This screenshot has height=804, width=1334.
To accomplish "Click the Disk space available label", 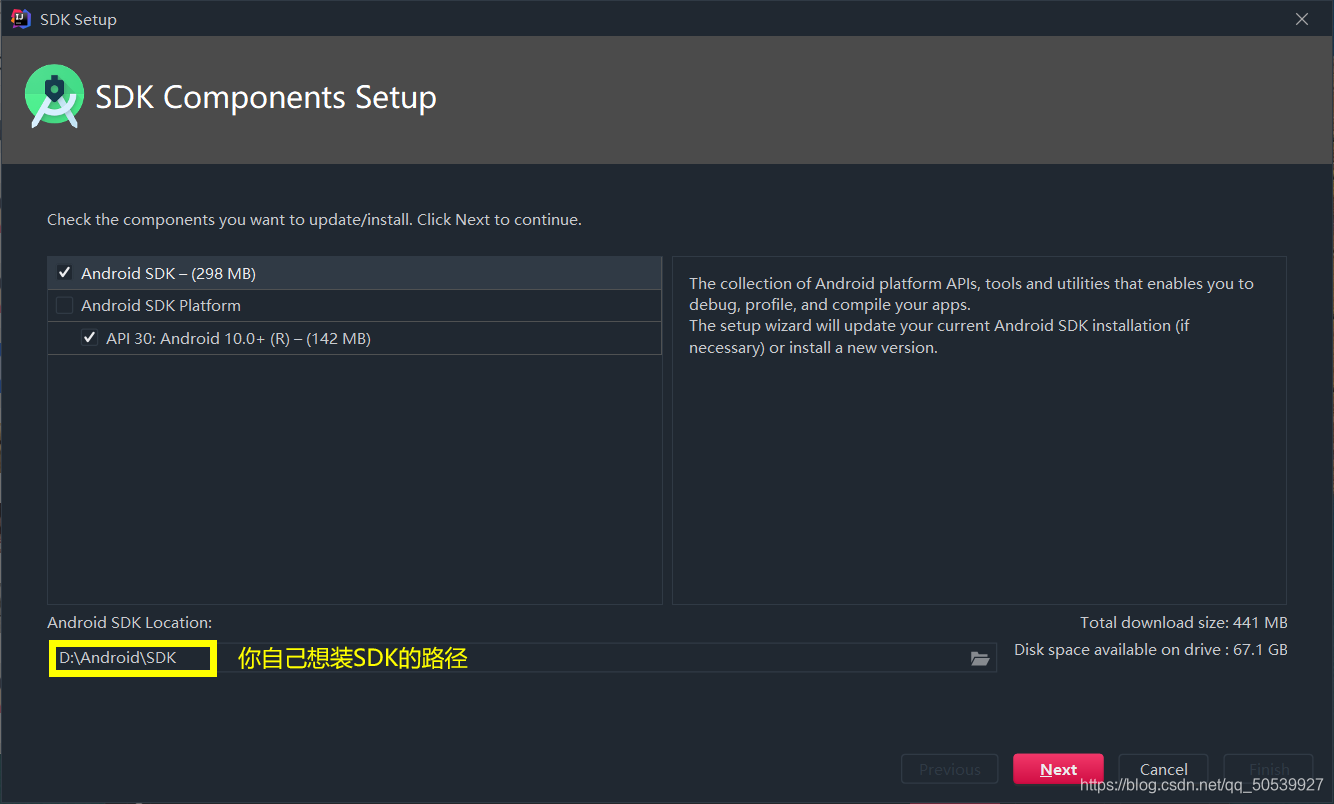I will (1150, 649).
